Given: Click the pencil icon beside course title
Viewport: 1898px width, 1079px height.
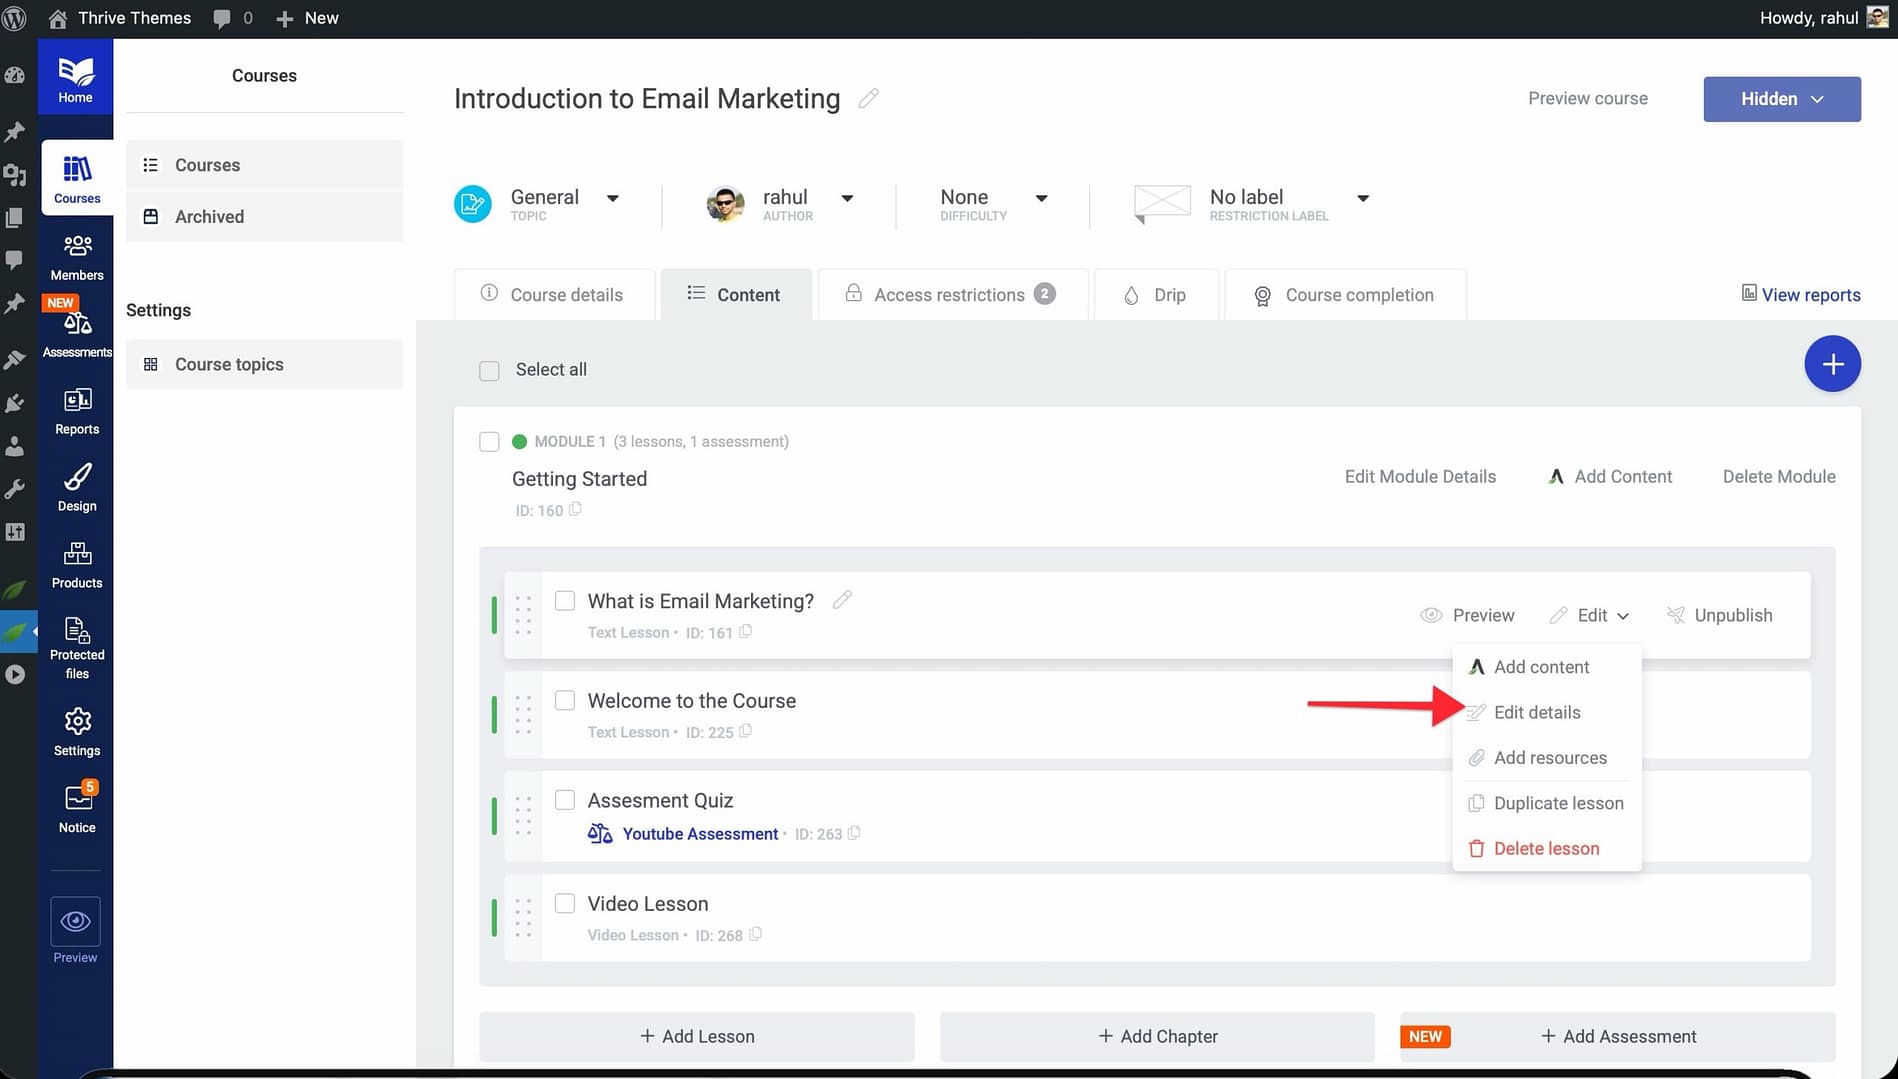Looking at the screenshot, I should coord(868,98).
